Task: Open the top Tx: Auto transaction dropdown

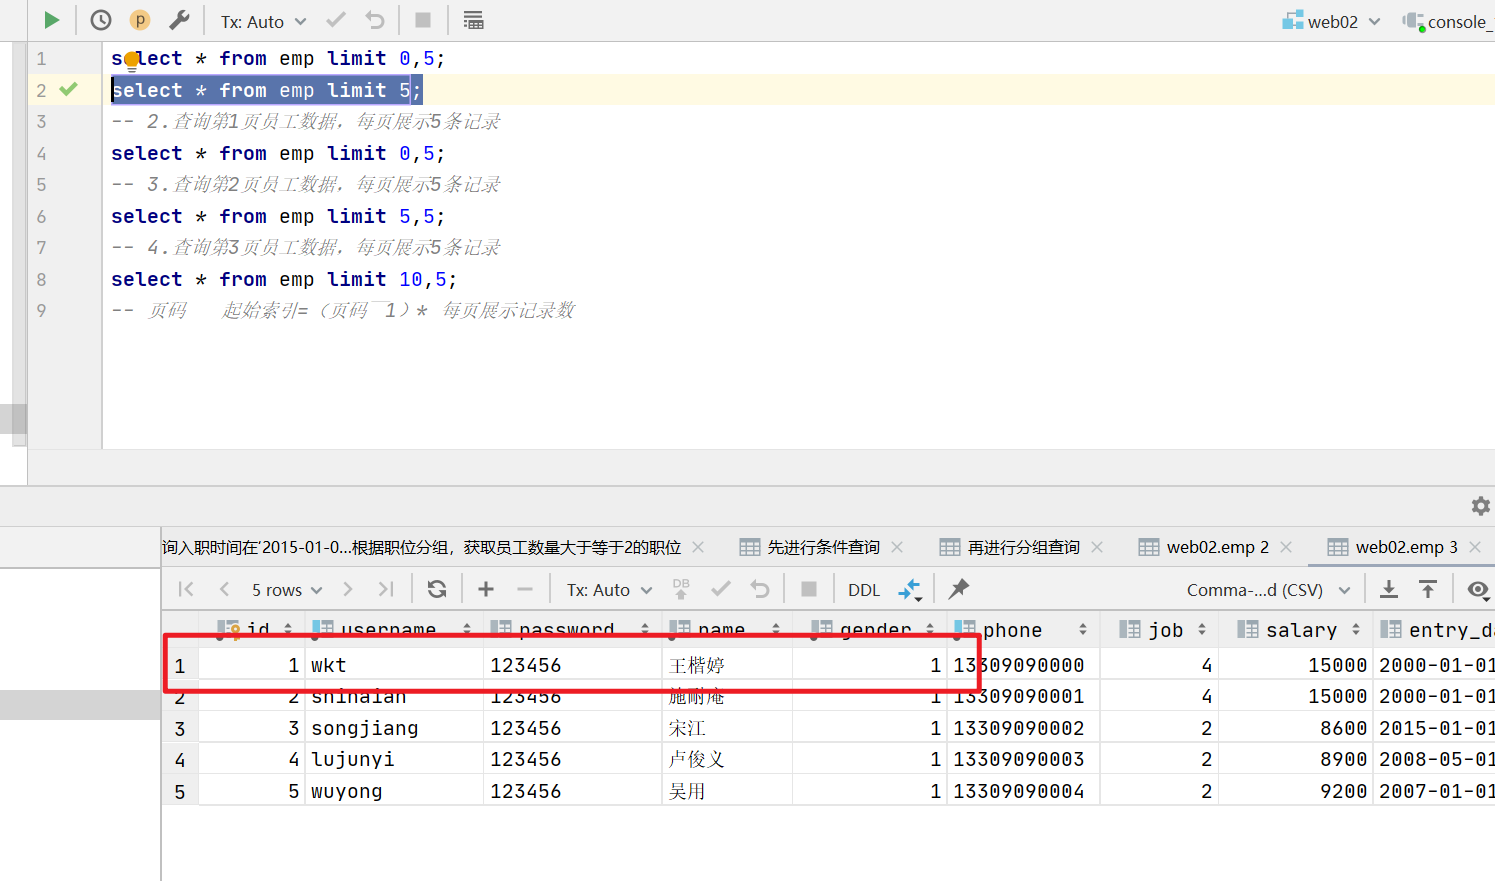Action: [x=263, y=21]
